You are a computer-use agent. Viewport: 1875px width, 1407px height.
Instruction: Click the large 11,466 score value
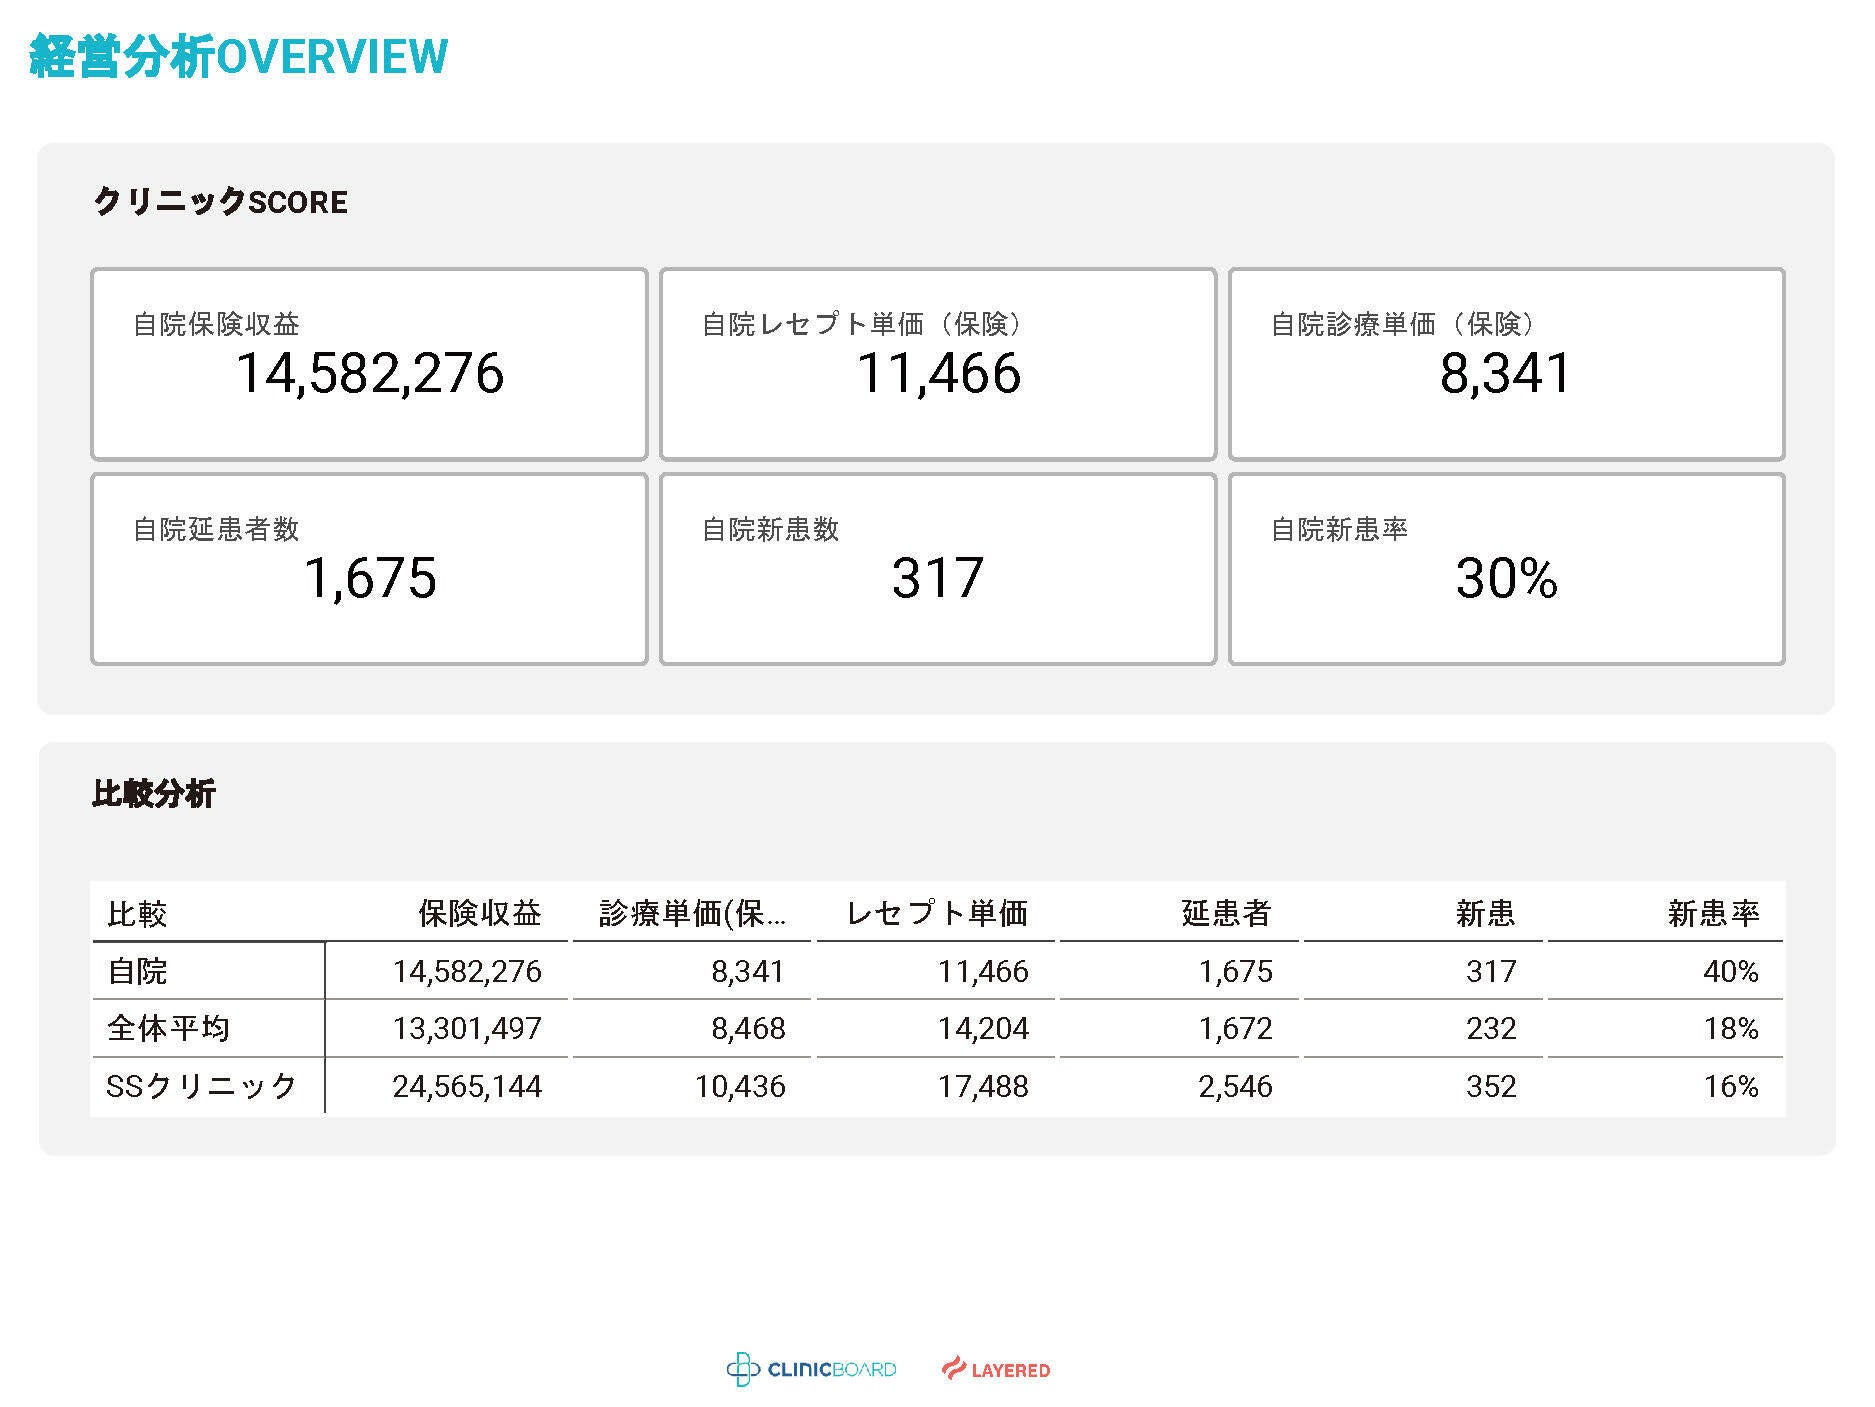(938, 374)
